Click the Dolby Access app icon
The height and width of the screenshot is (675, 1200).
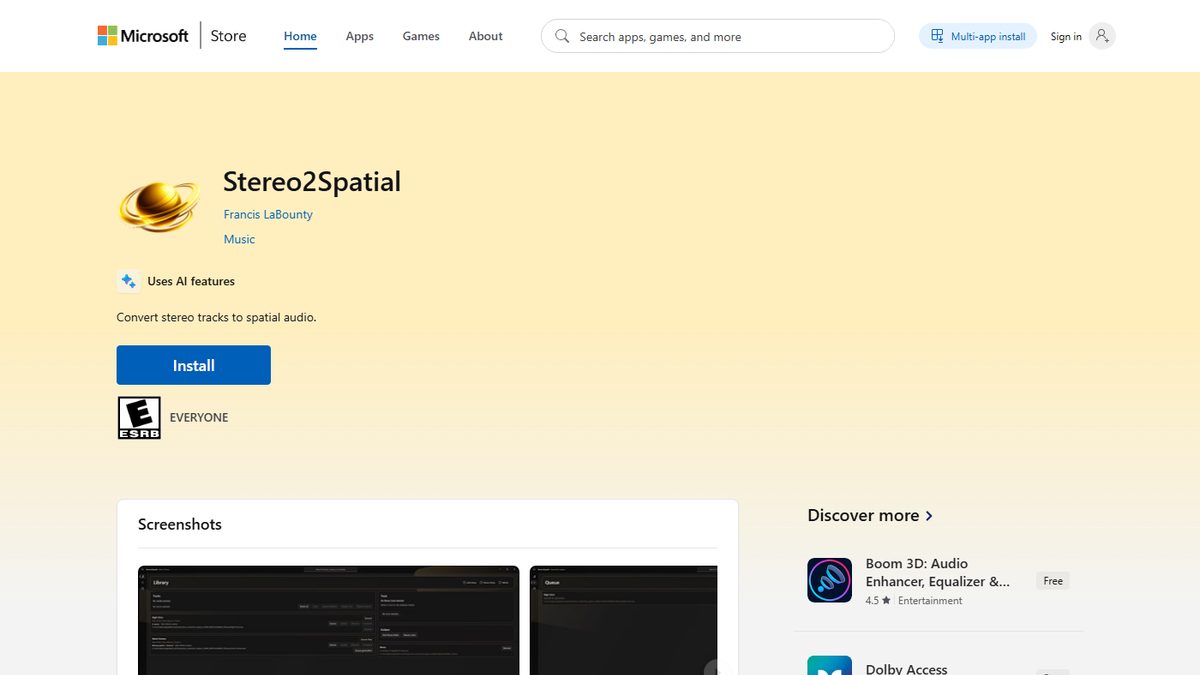[x=830, y=666]
